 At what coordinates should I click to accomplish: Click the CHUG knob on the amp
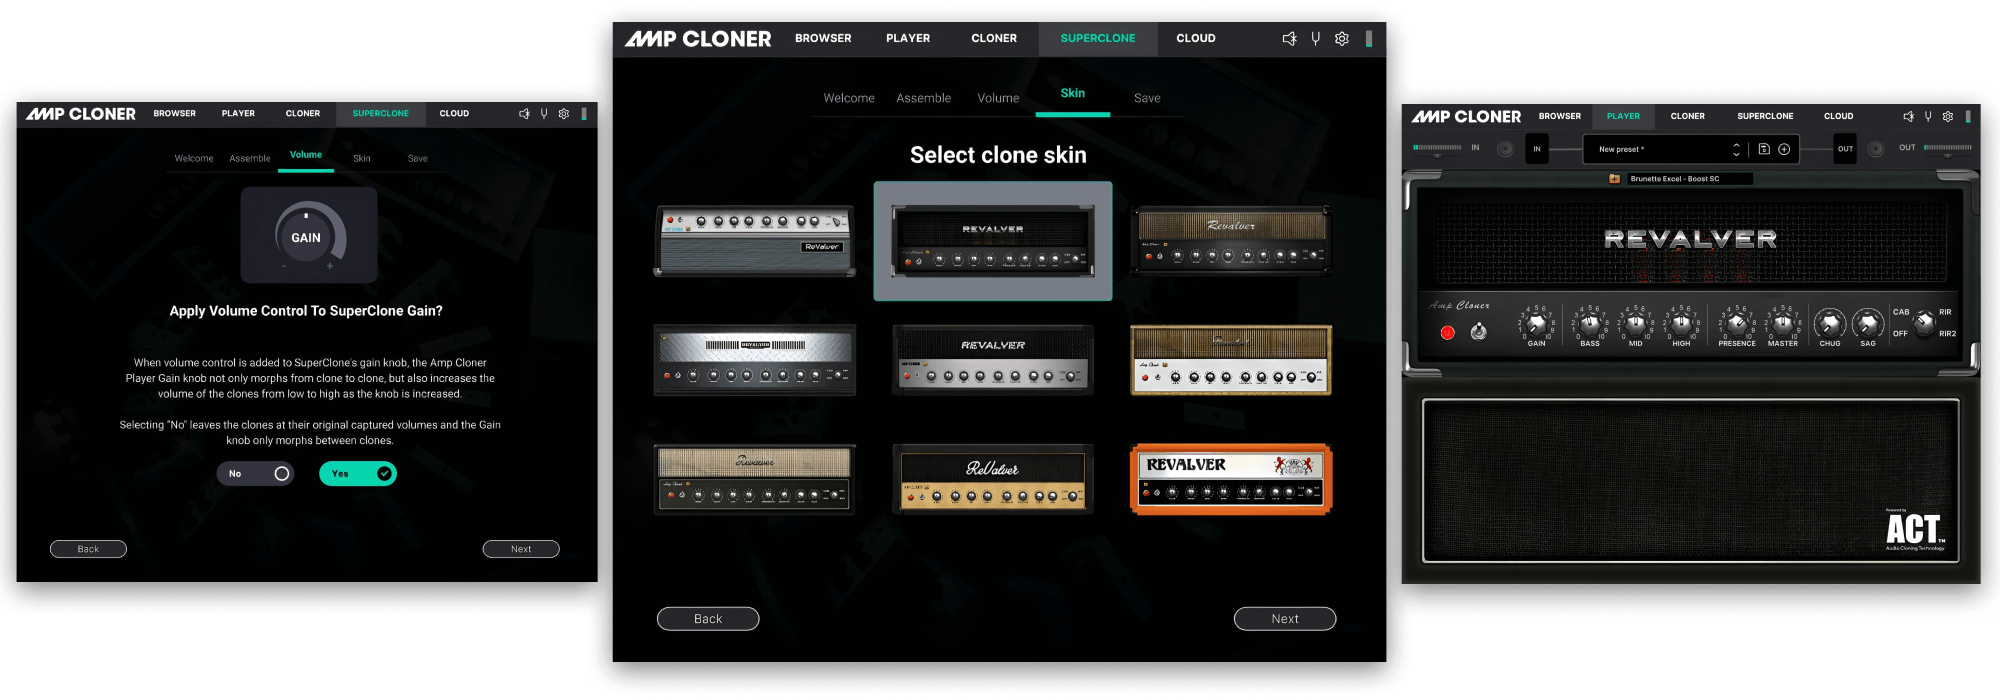1830,324
